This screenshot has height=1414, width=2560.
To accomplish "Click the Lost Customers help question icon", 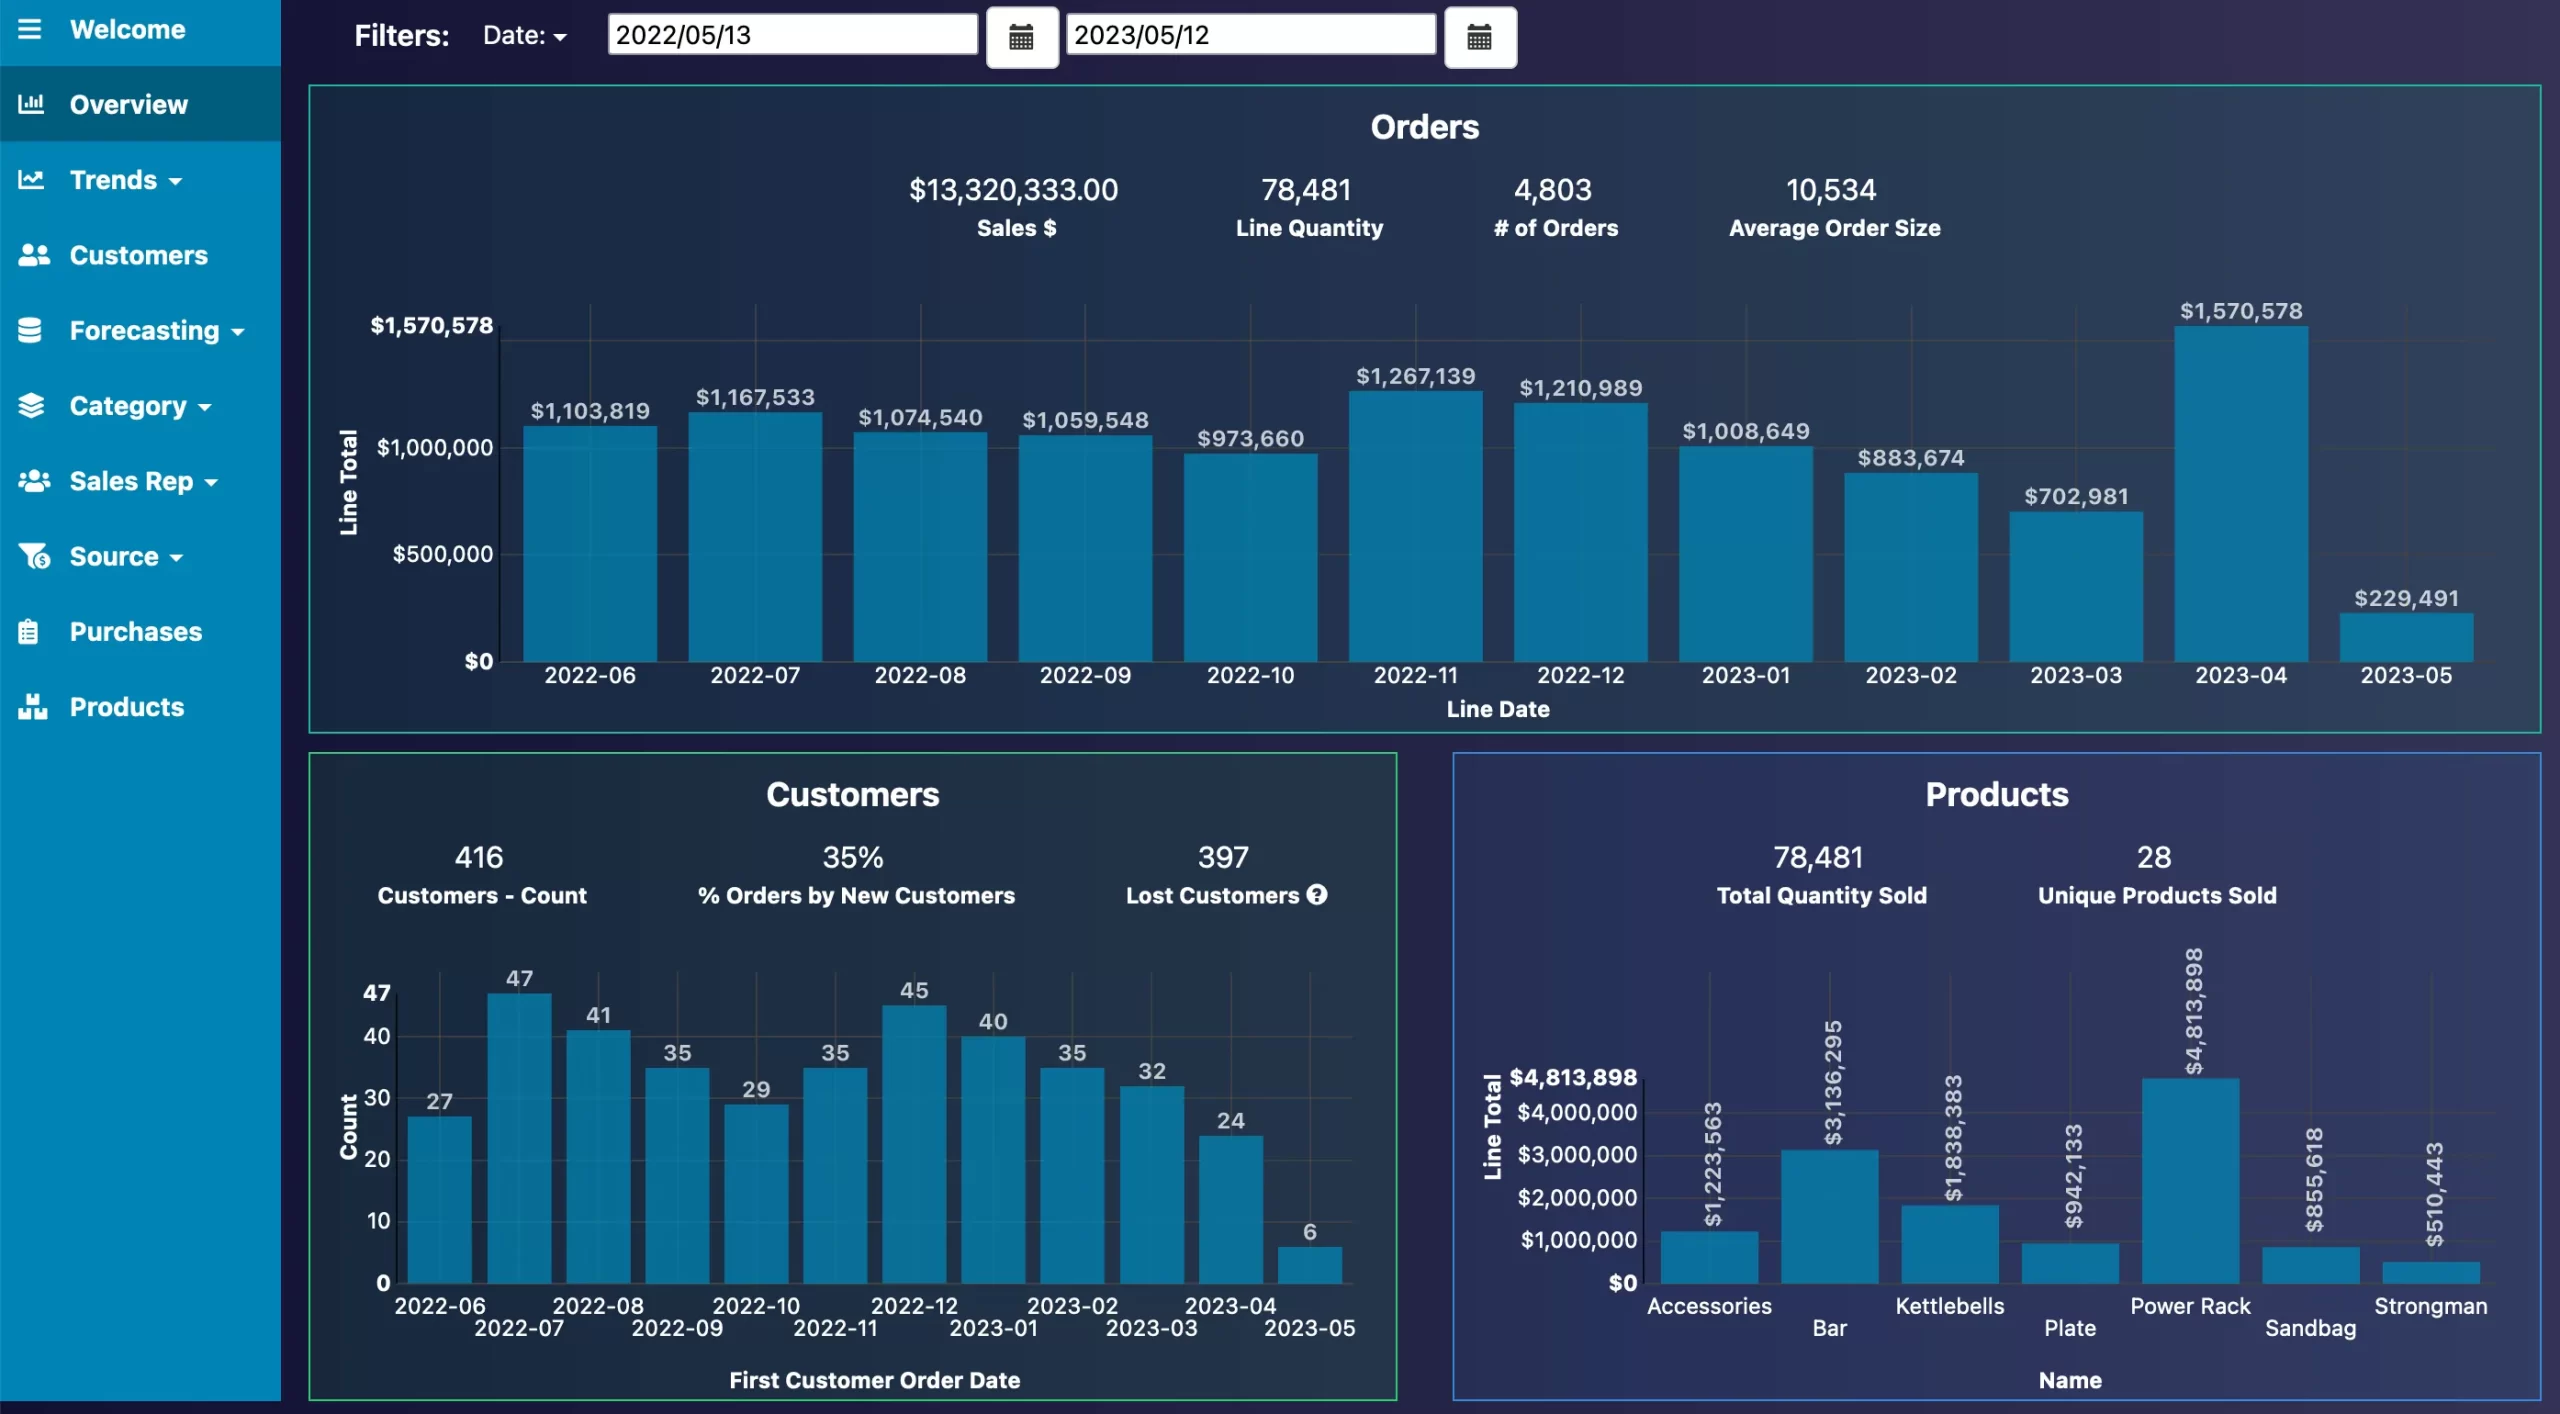I will tap(1317, 895).
